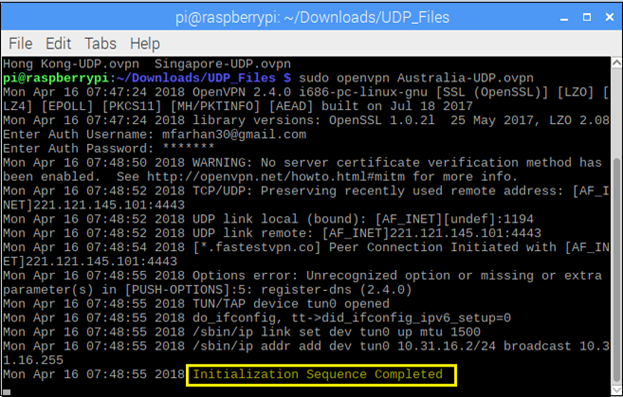Click the terminal cursor on last line
This screenshot has width=623, height=397.
pos(6,392)
